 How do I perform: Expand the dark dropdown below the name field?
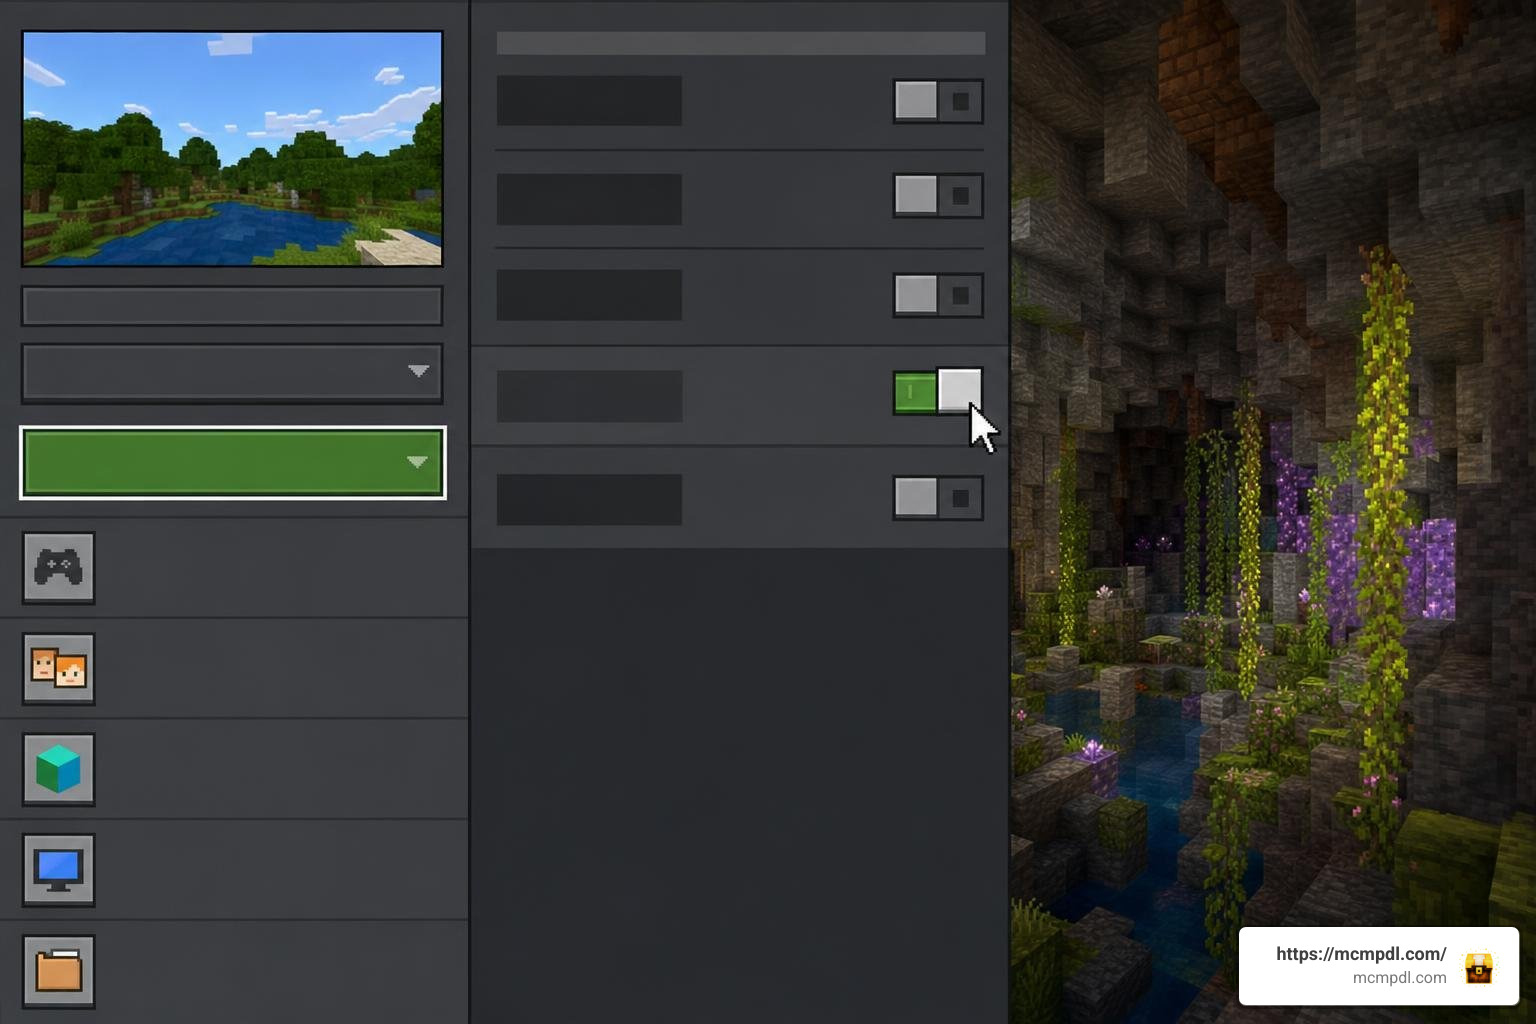[232, 372]
